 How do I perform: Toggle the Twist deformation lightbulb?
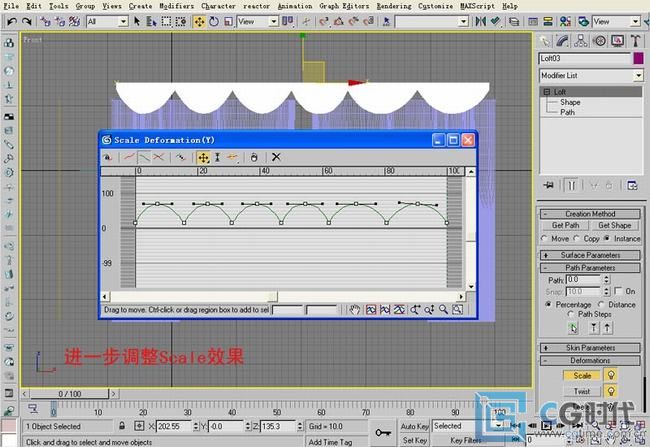[x=611, y=391]
